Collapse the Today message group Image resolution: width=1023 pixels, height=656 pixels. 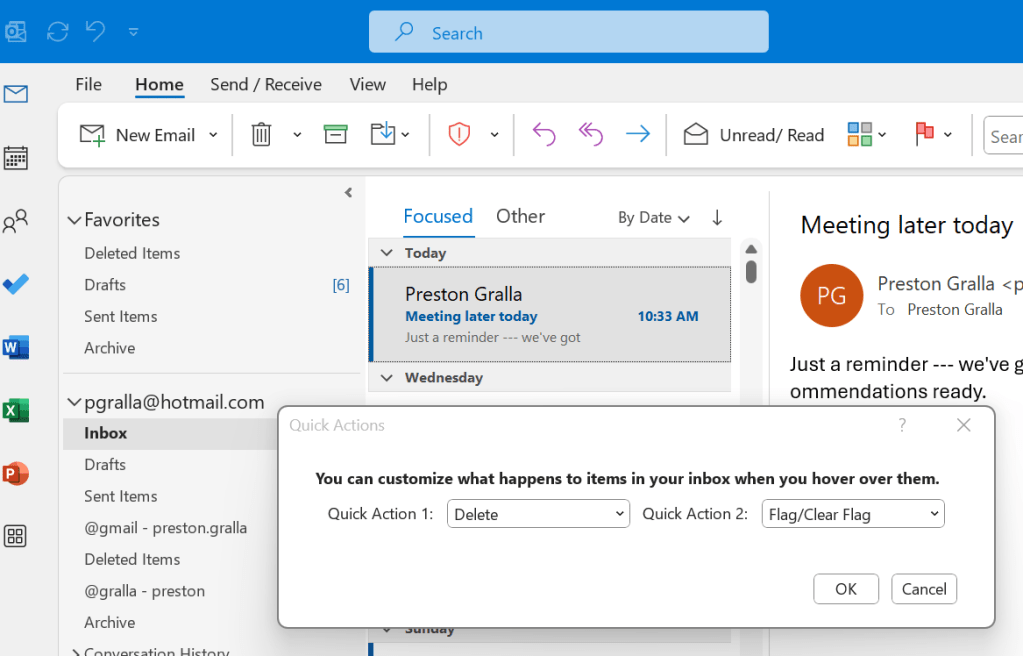click(x=387, y=253)
